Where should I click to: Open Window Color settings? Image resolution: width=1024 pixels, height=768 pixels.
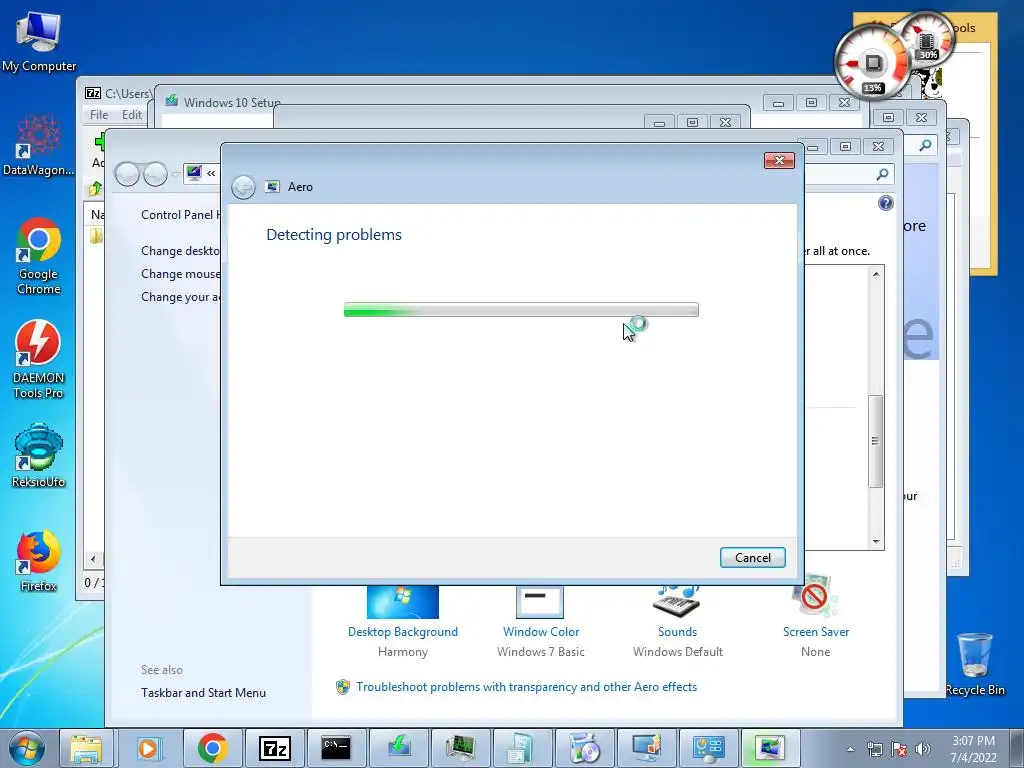[x=541, y=632]
